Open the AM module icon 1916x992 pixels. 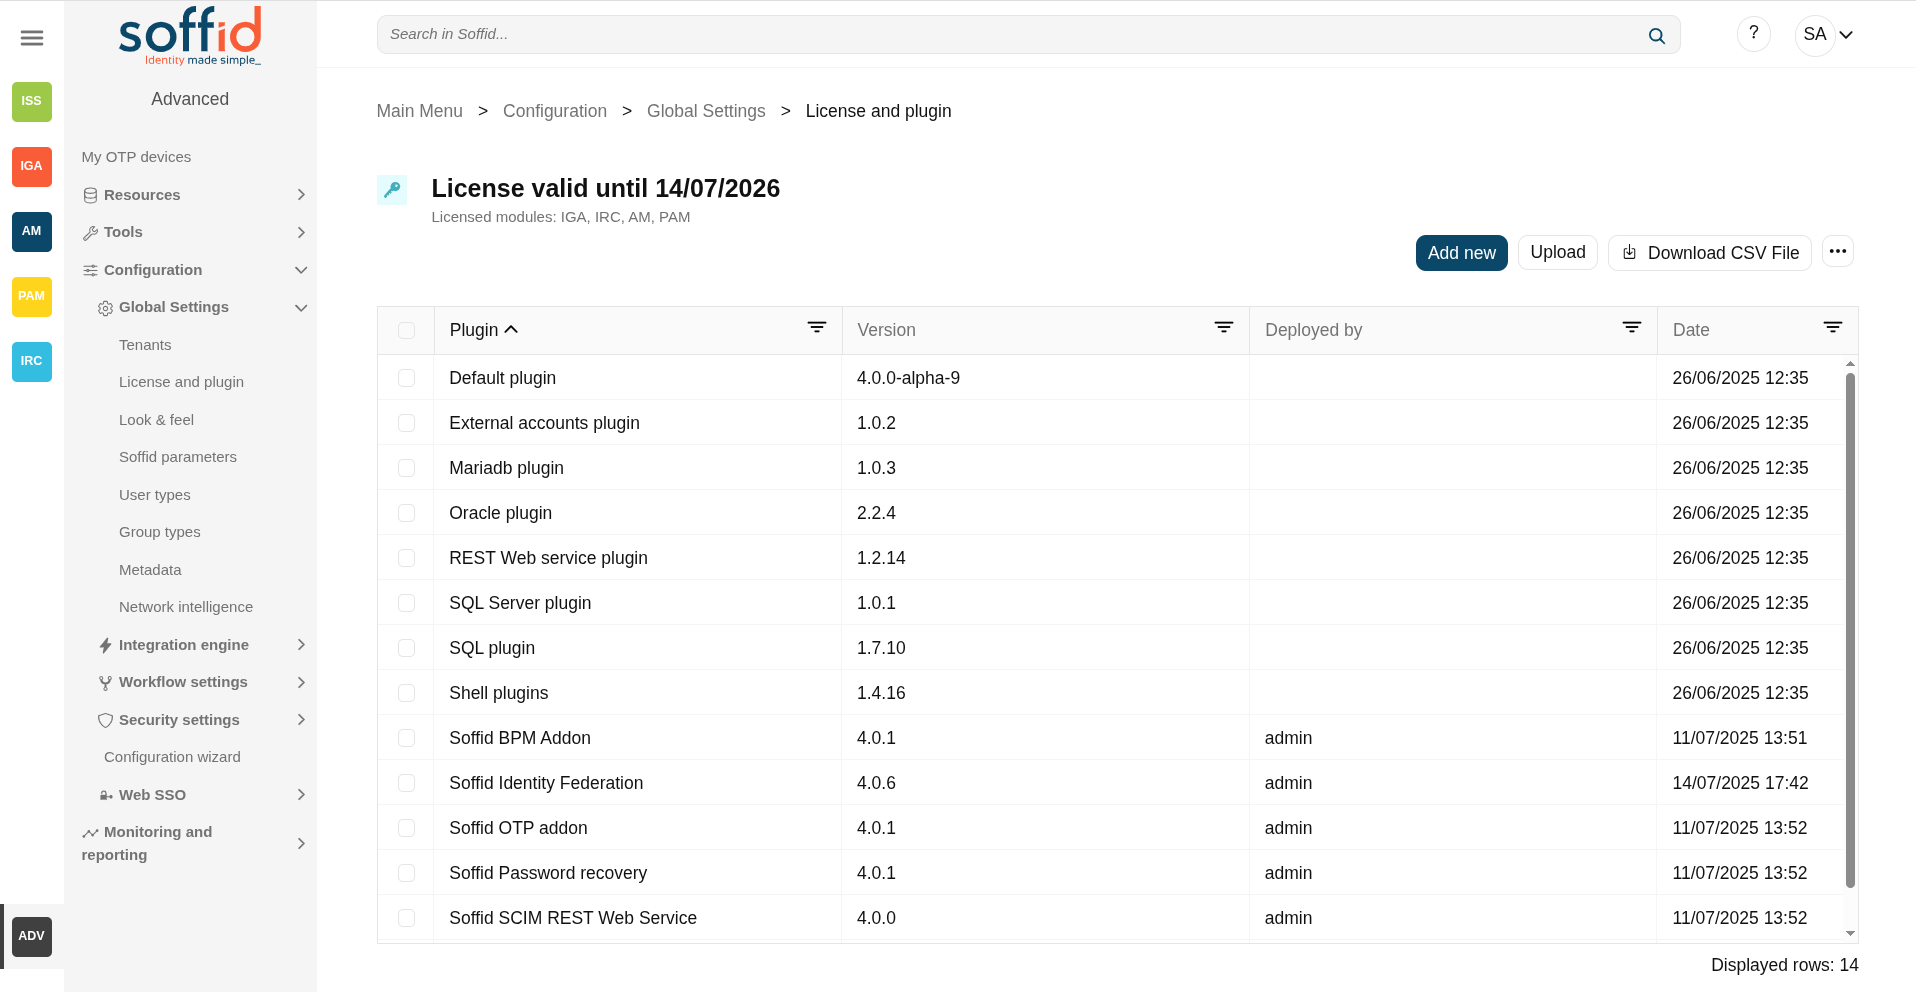click(x=32, y=231)
